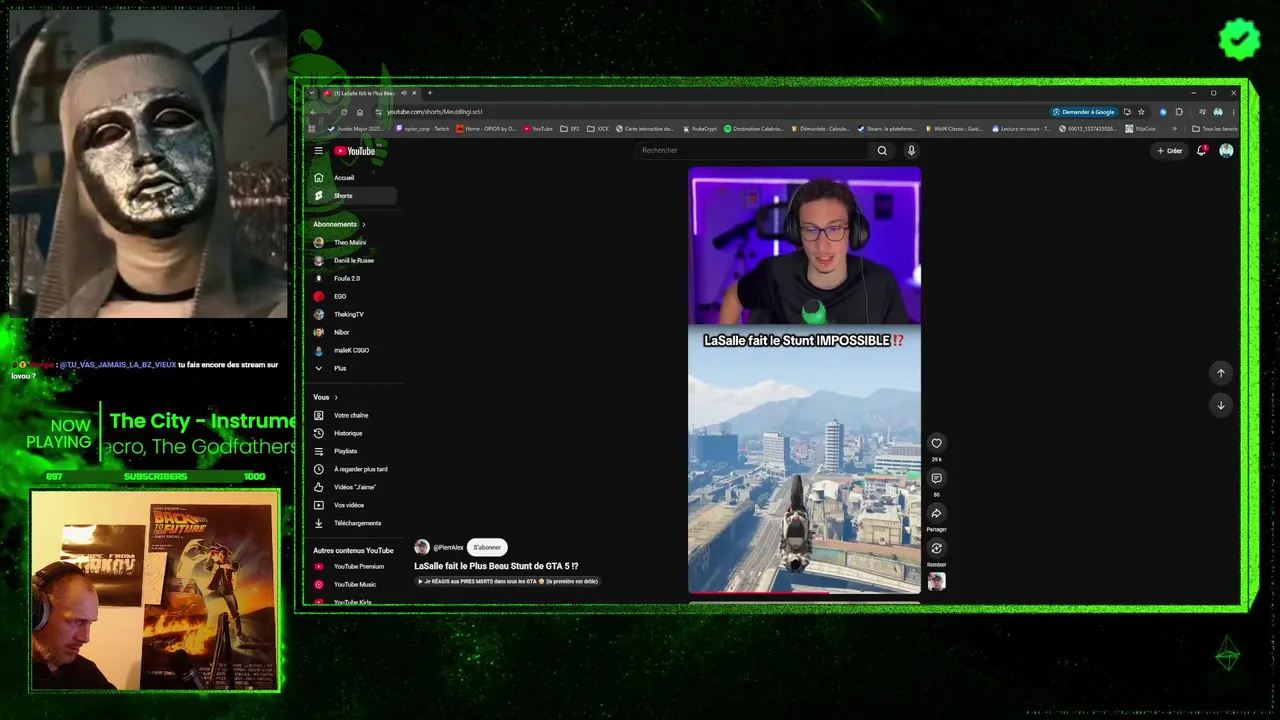This screenshot has width=1280, height=720.
Task: Go to the next Short with down arrow
Action: [1220, 405]
